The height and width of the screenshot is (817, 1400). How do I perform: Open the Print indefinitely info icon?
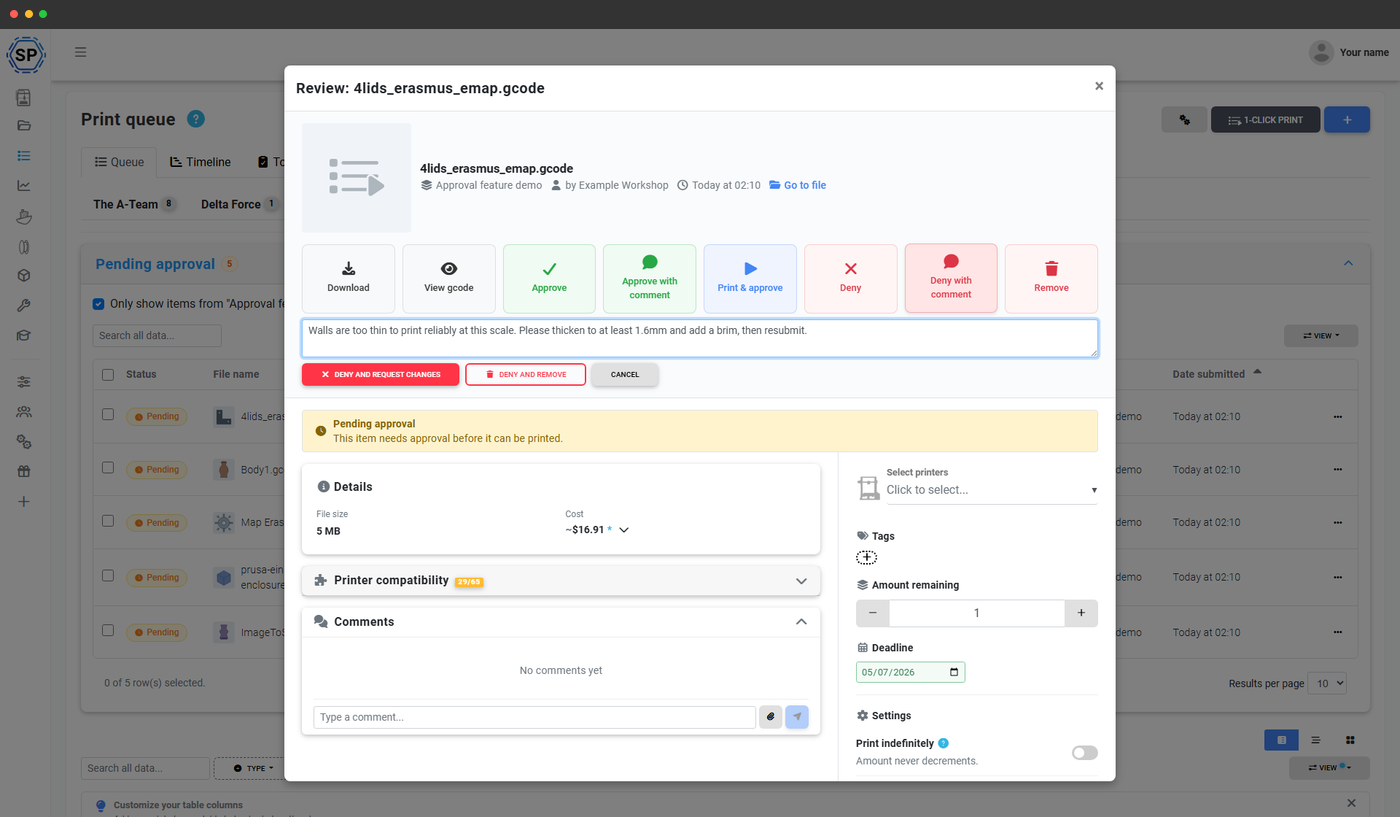(x=944, y=743)
